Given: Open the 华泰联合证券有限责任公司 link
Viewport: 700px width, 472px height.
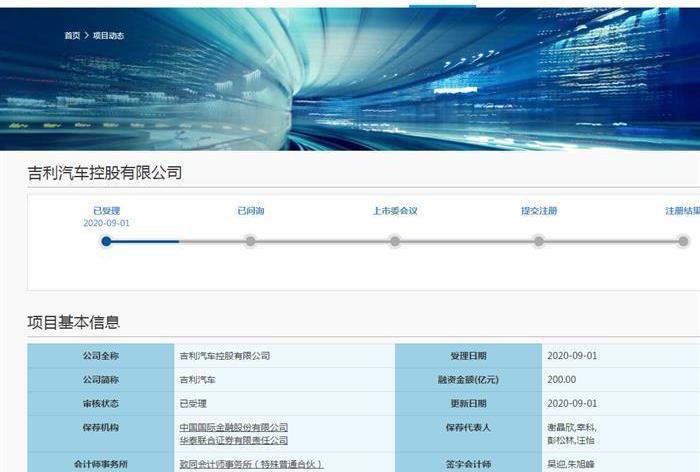Looking at the screenshot, I should click(233, 440).
